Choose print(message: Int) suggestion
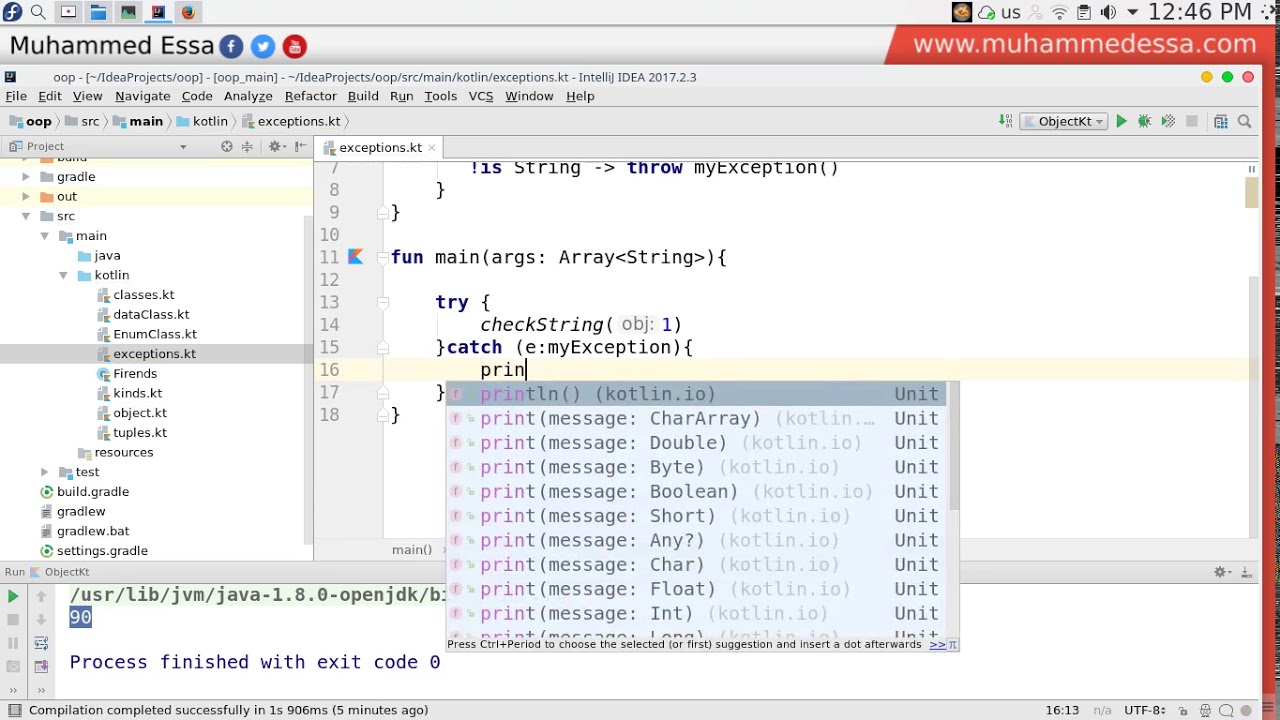 (696, 614)
